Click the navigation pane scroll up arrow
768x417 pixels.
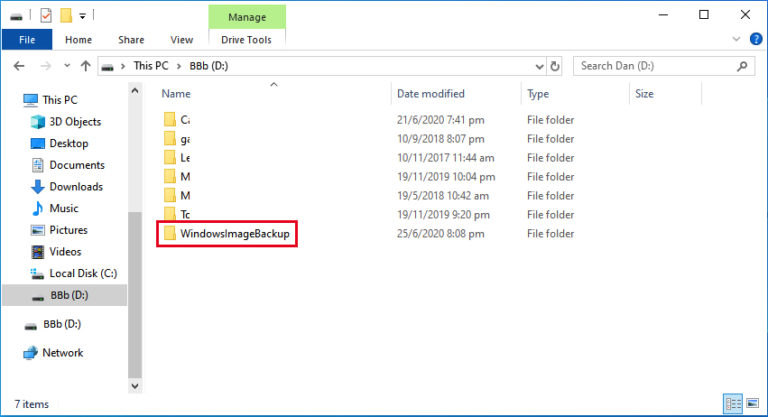coord(135,91)
